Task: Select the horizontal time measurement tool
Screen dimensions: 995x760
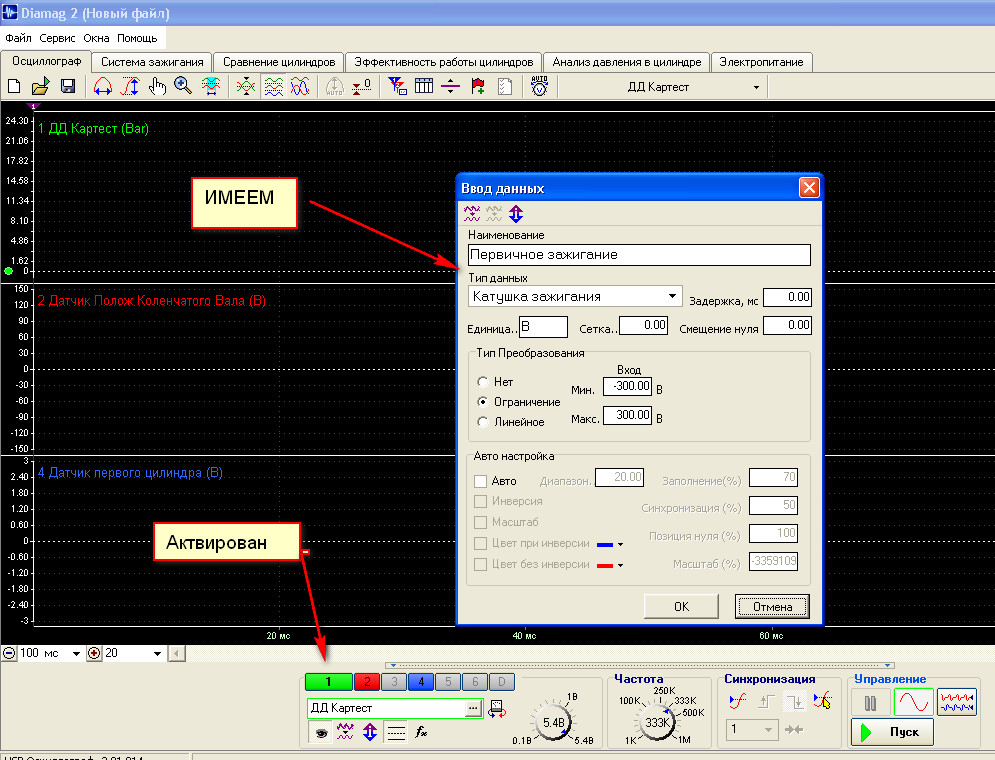Action: (x=102, y=86)
